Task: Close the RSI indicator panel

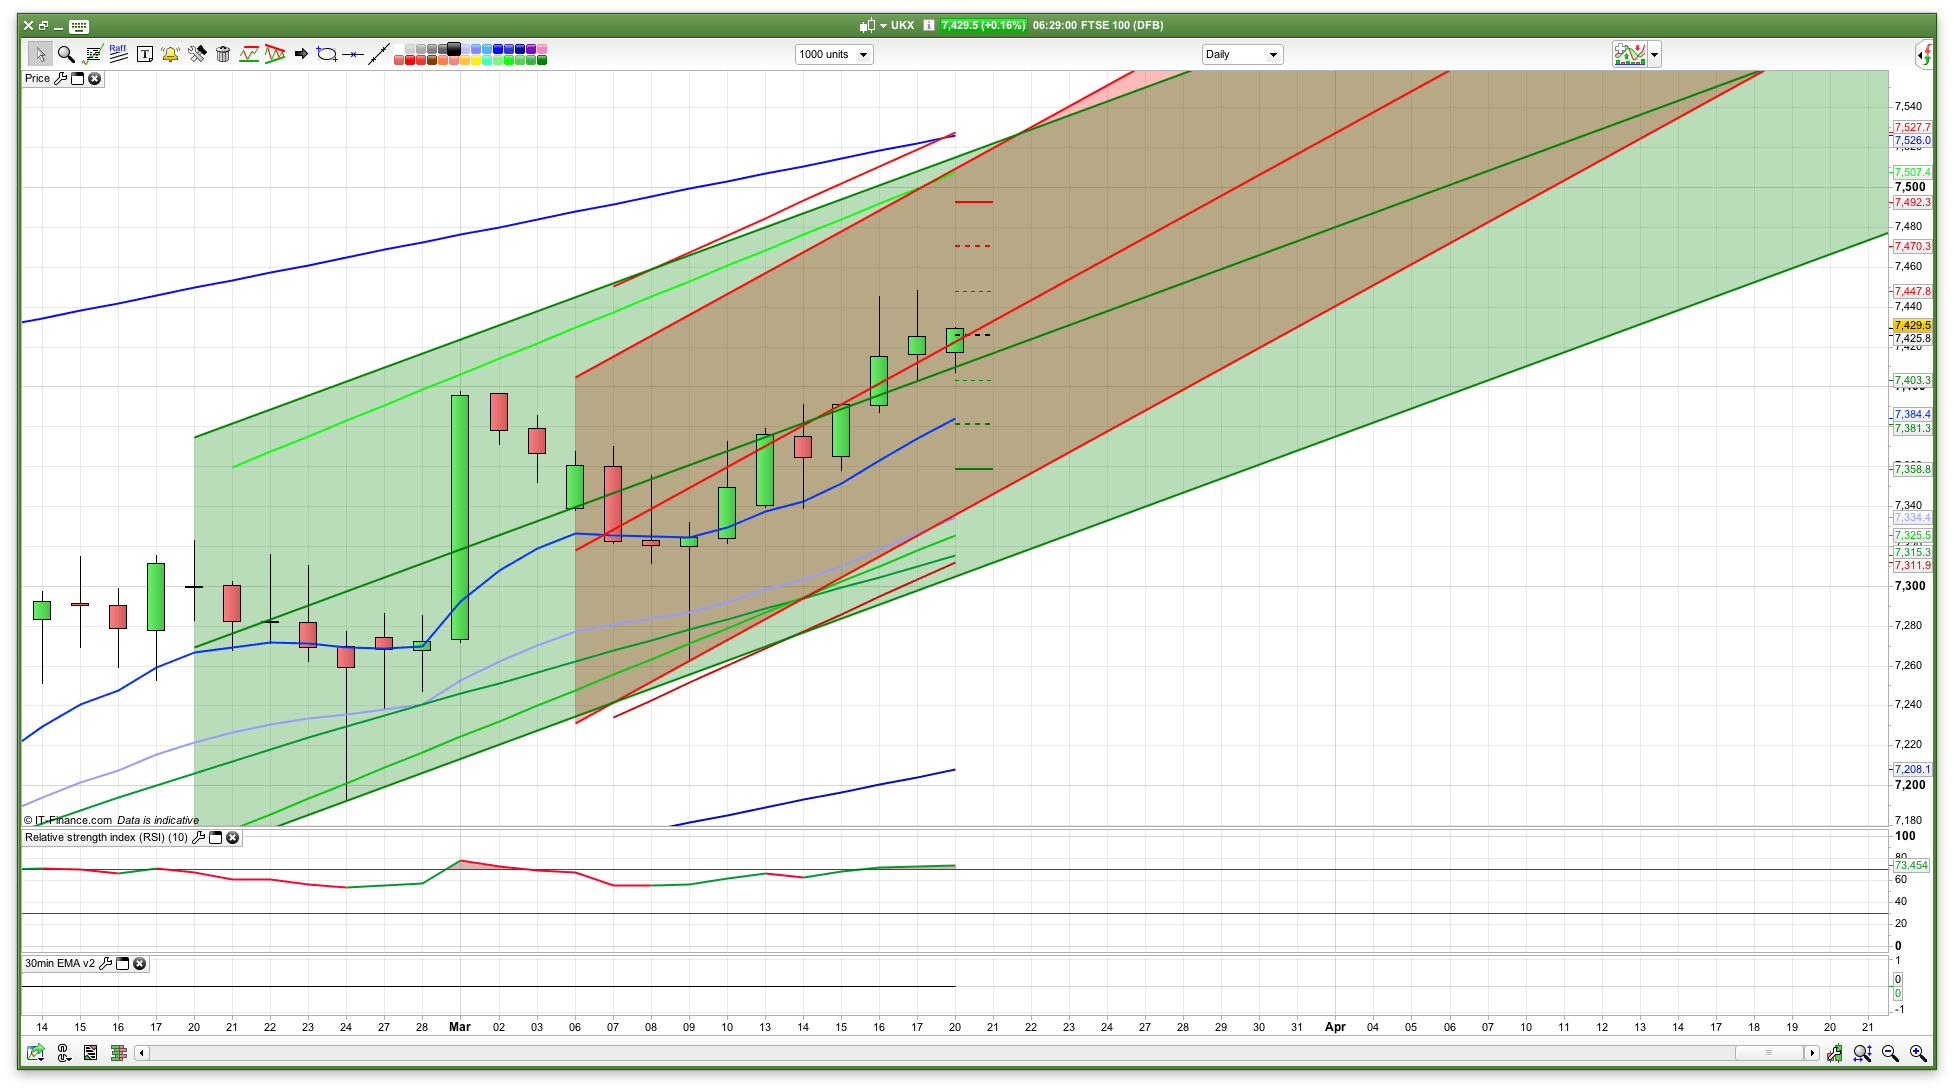Action: click(232, 838)
